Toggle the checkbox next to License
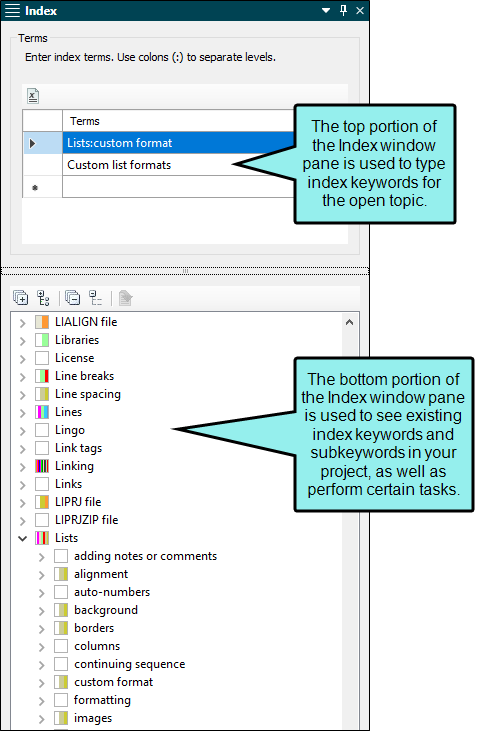 [x=42, y=358]
